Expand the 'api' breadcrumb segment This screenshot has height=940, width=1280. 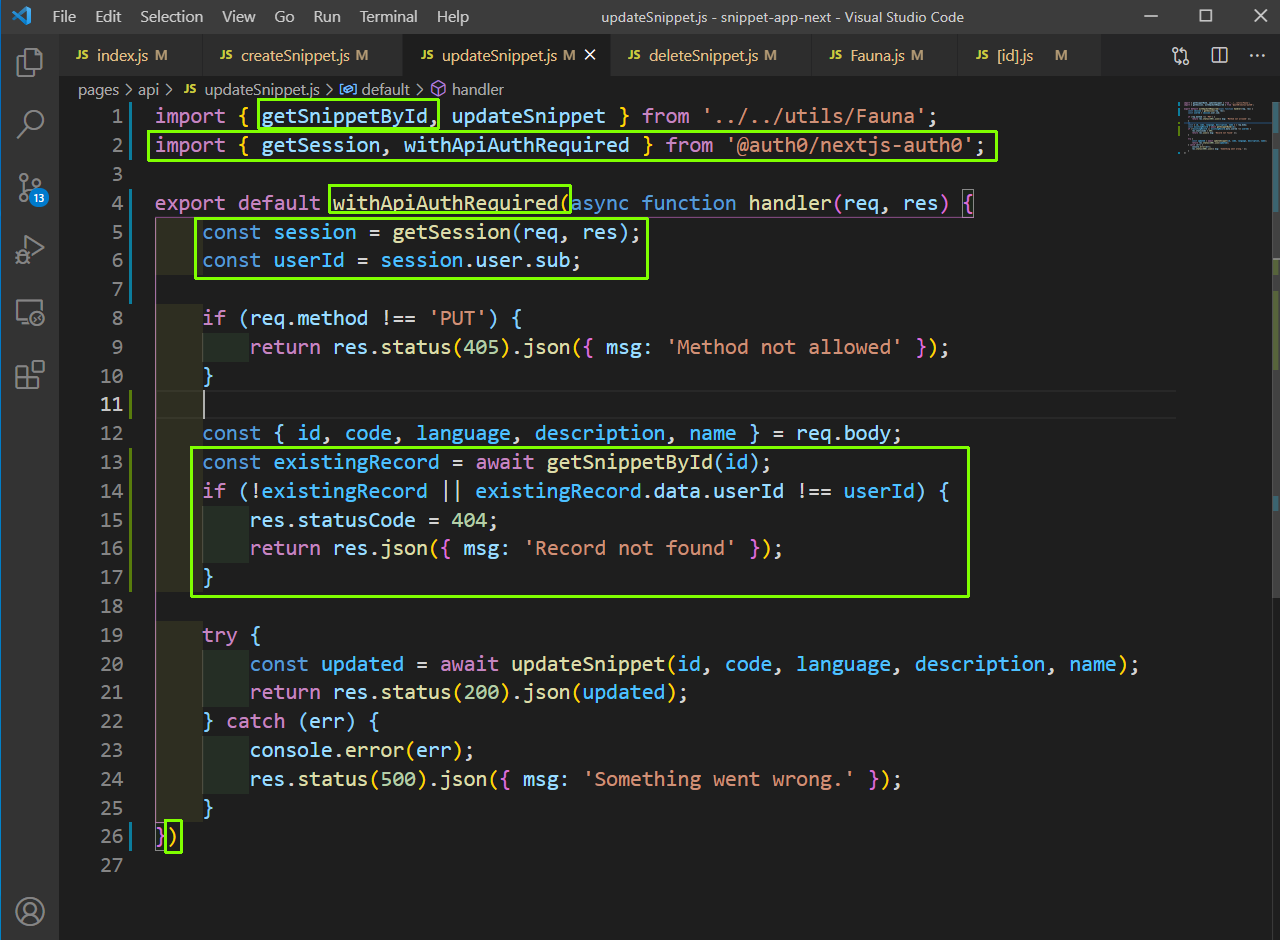[148, 89]
